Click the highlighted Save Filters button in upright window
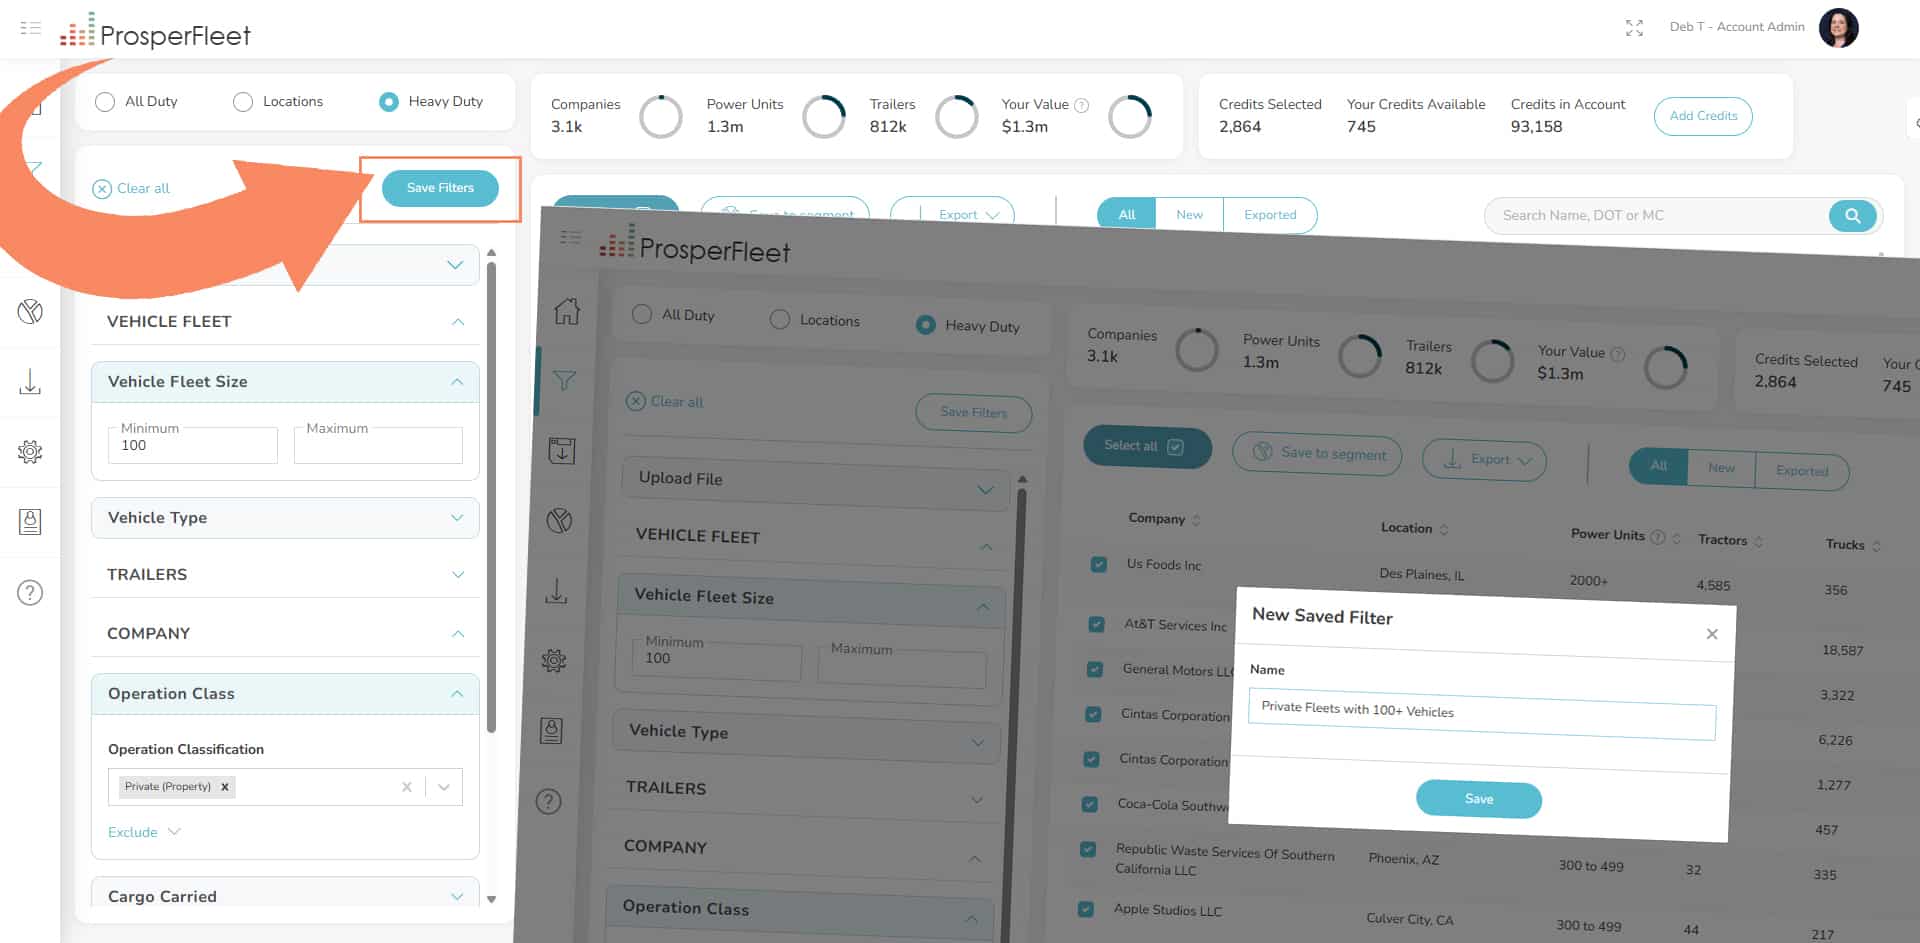 point(440,188)
